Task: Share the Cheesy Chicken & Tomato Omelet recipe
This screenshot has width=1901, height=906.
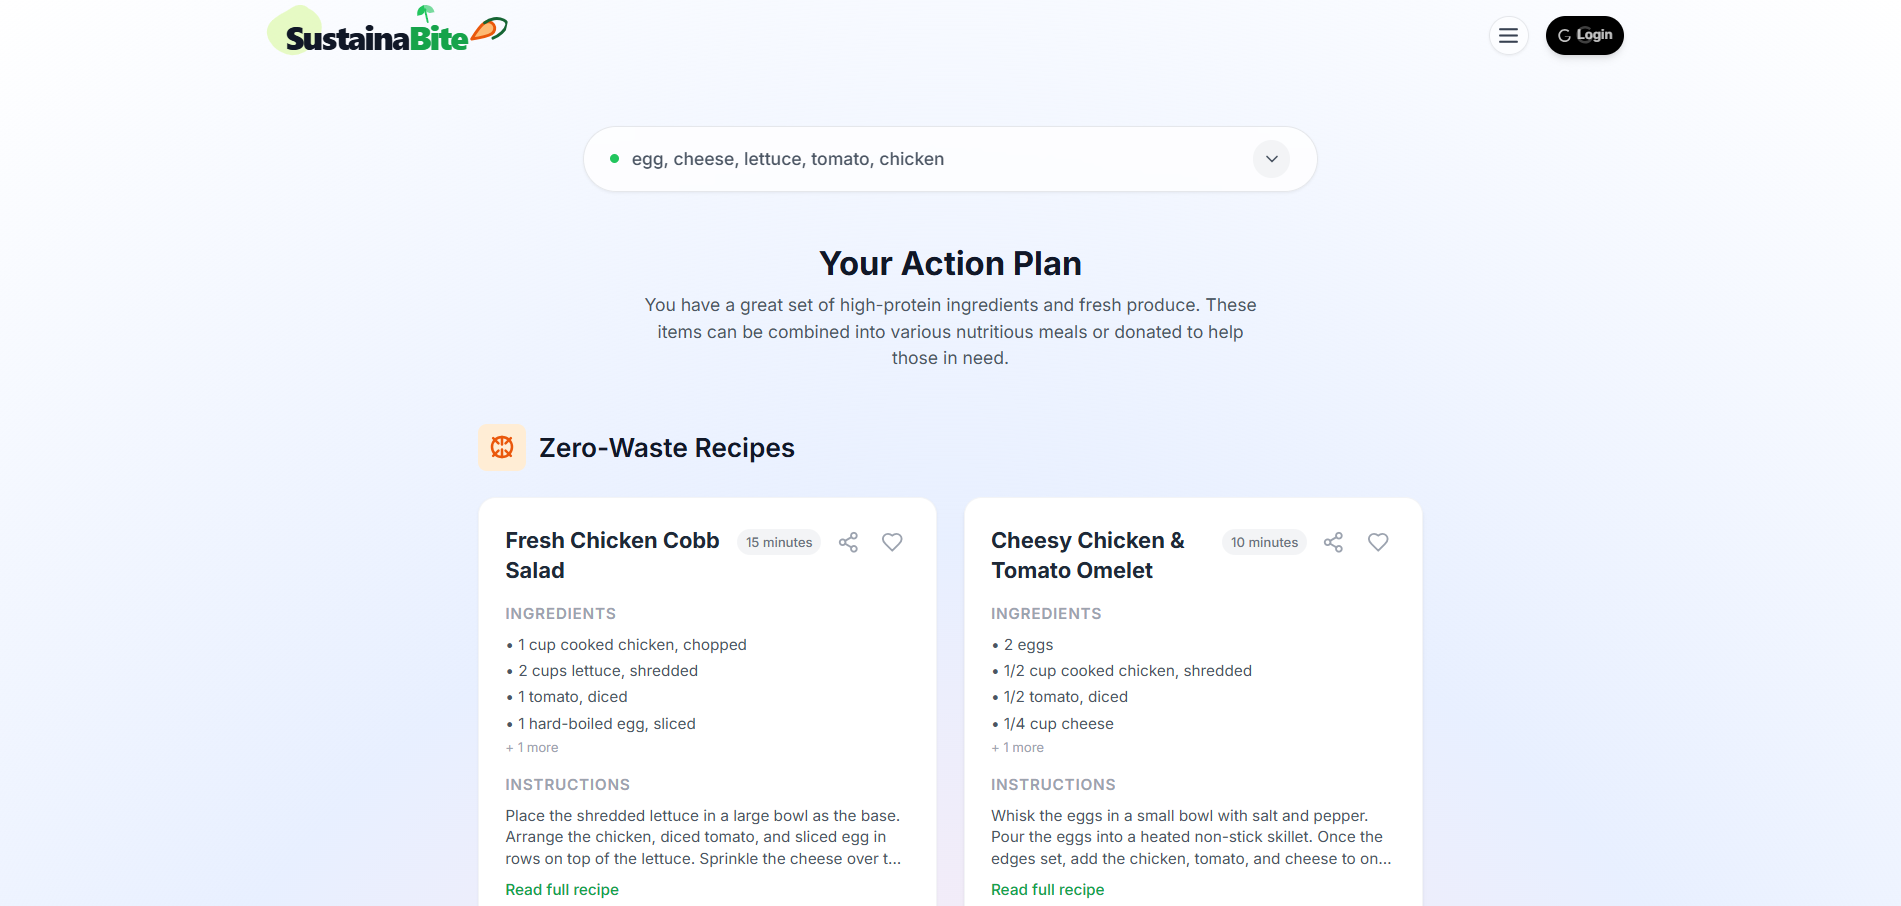Action: click(x=1333, y=542)
